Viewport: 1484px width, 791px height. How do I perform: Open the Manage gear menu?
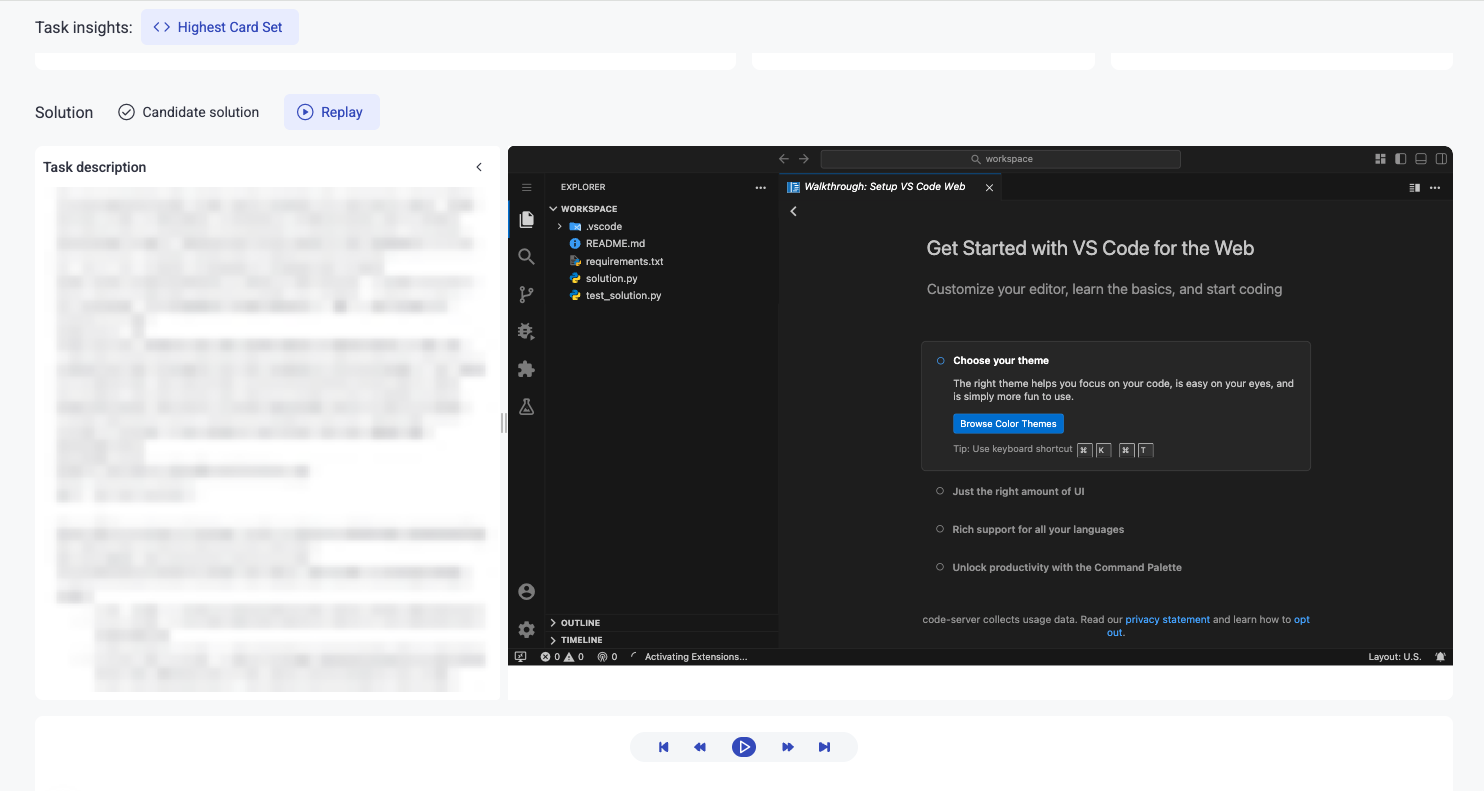click(526, 630)
